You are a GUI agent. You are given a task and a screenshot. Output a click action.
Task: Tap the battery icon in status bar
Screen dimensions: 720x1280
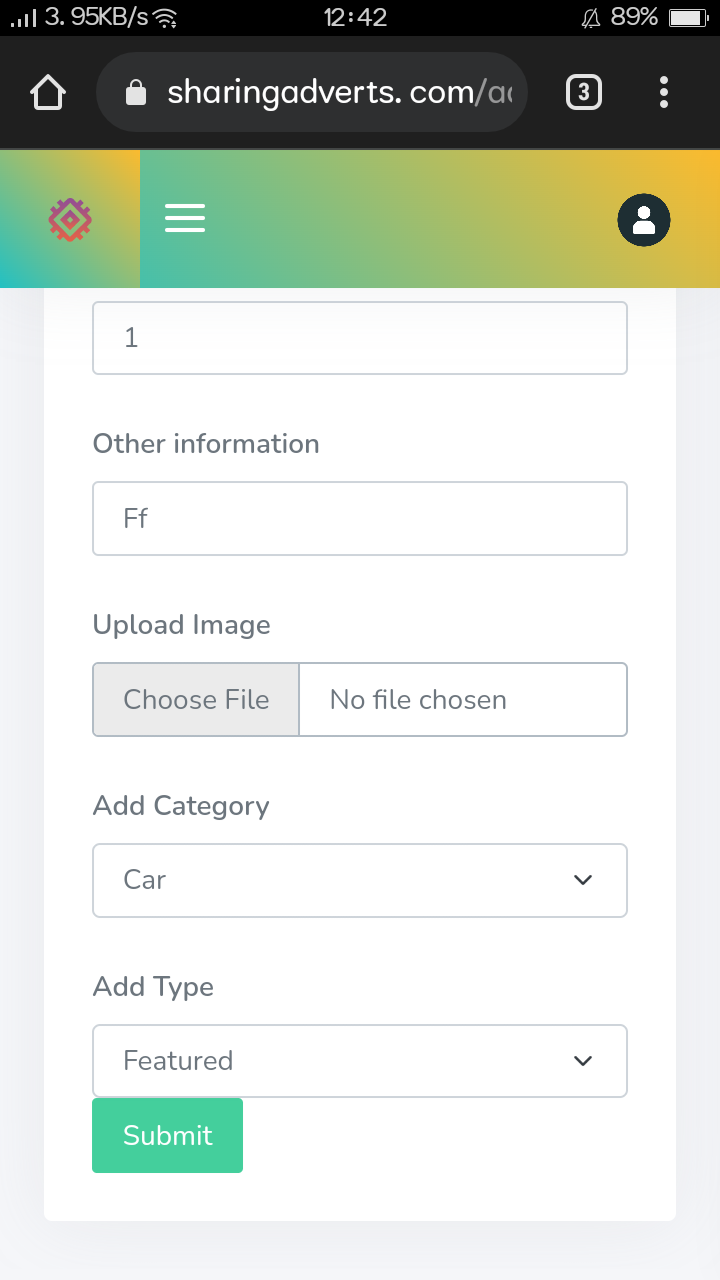point(689,17)
